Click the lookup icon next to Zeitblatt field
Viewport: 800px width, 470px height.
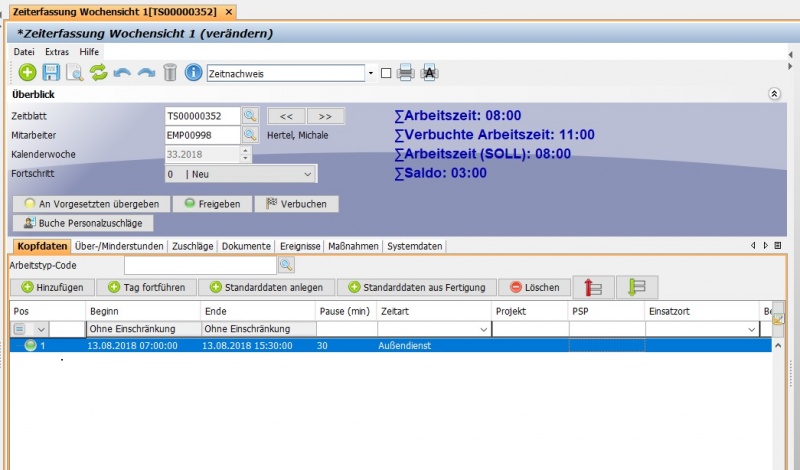(250, 116)
